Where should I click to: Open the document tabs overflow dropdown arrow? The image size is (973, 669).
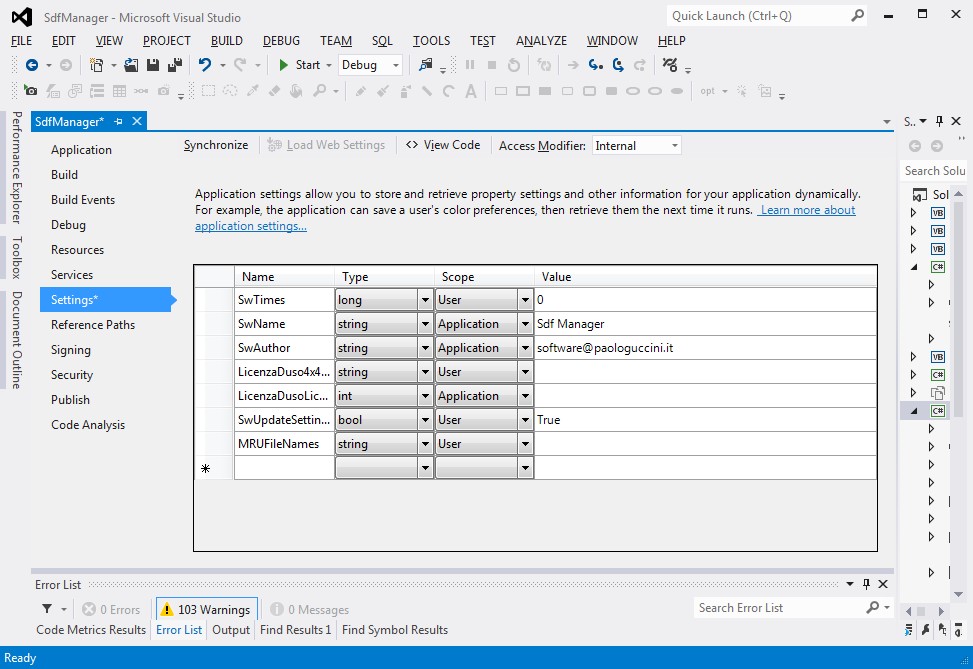click(x=887, y=122)
